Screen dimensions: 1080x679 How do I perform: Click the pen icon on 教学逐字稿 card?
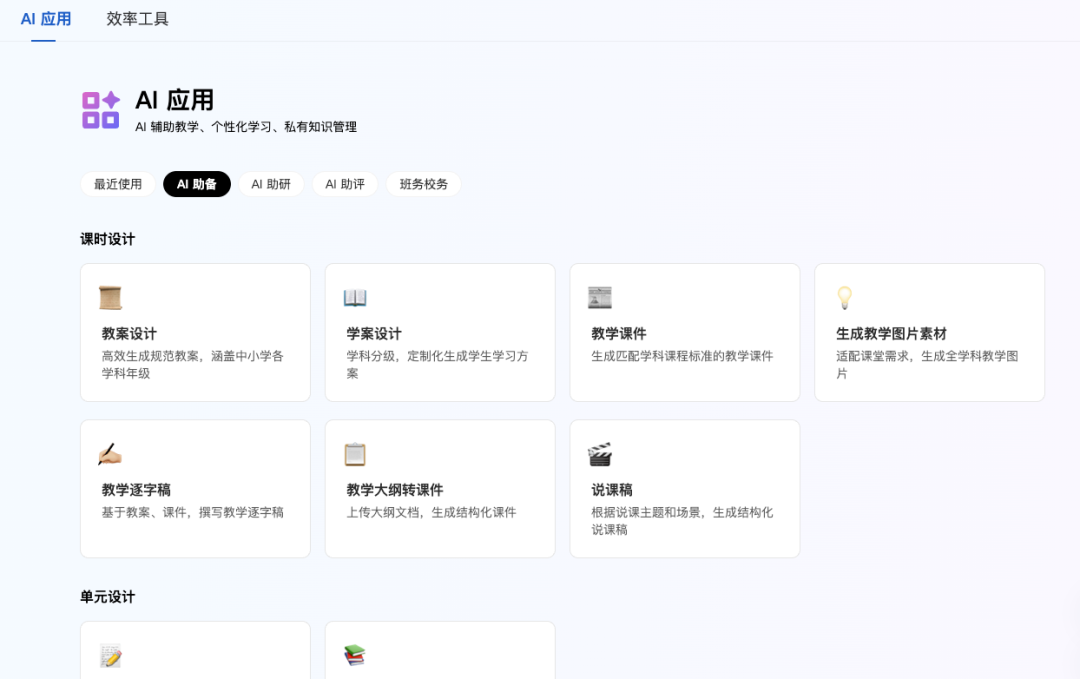[110, 453]
